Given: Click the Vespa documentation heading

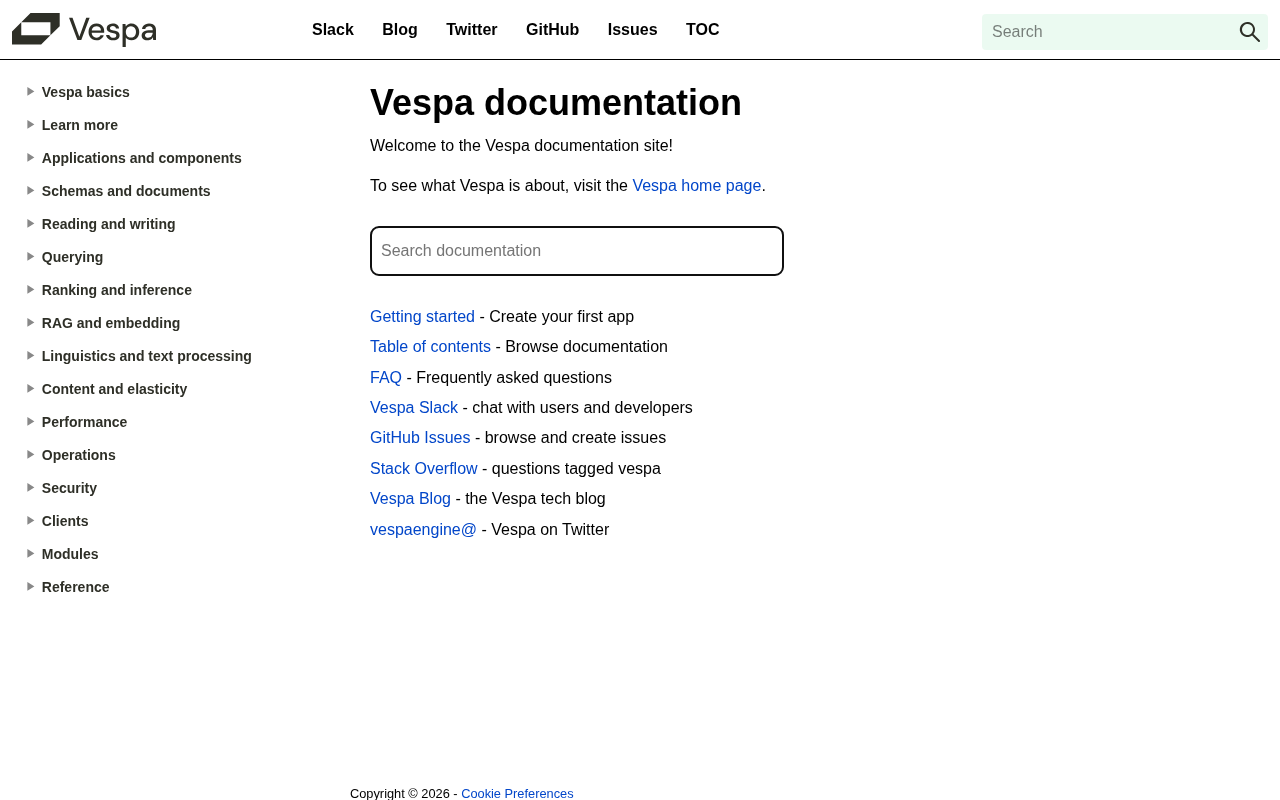Looking at the screenshot, I should 556,103.
